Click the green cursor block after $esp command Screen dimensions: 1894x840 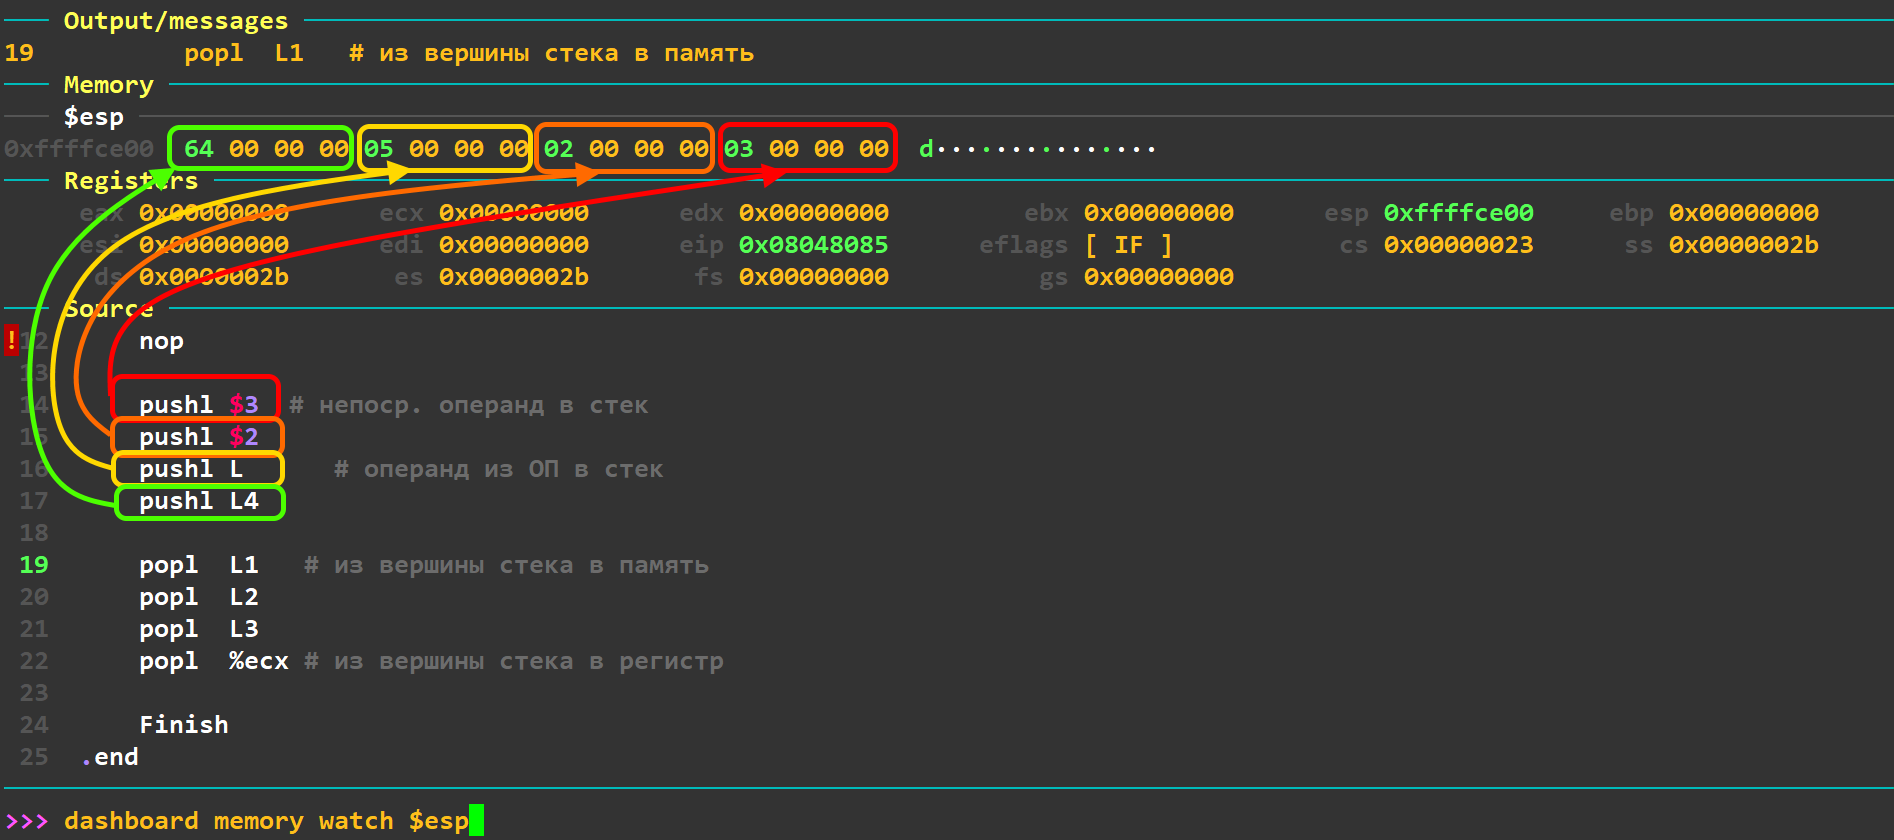[476, 821]
